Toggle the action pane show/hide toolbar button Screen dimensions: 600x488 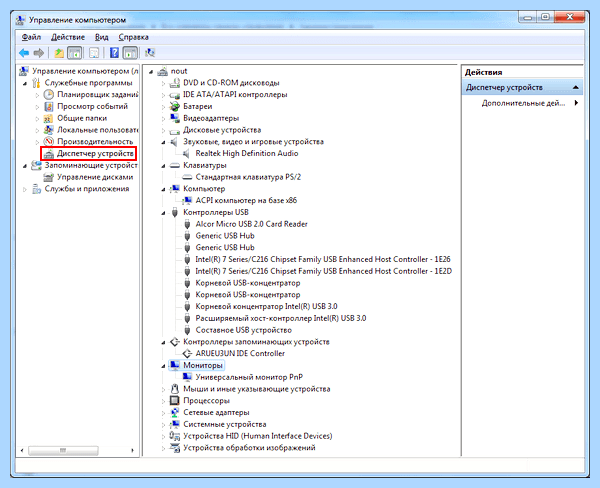click(x=130, y=53)
